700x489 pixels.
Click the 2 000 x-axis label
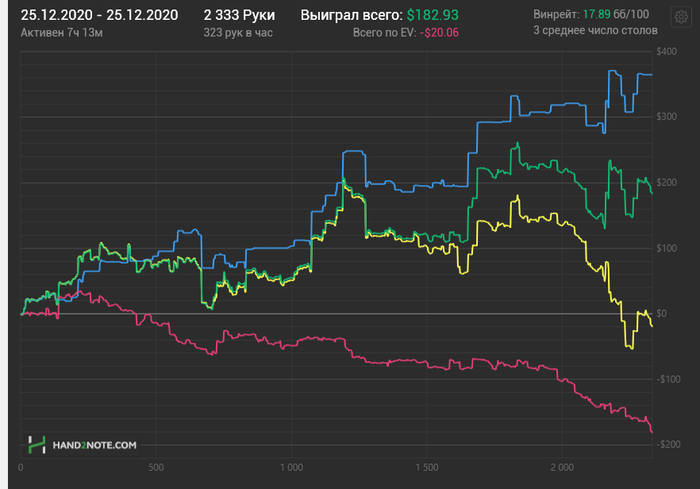[x=562, y=468]
